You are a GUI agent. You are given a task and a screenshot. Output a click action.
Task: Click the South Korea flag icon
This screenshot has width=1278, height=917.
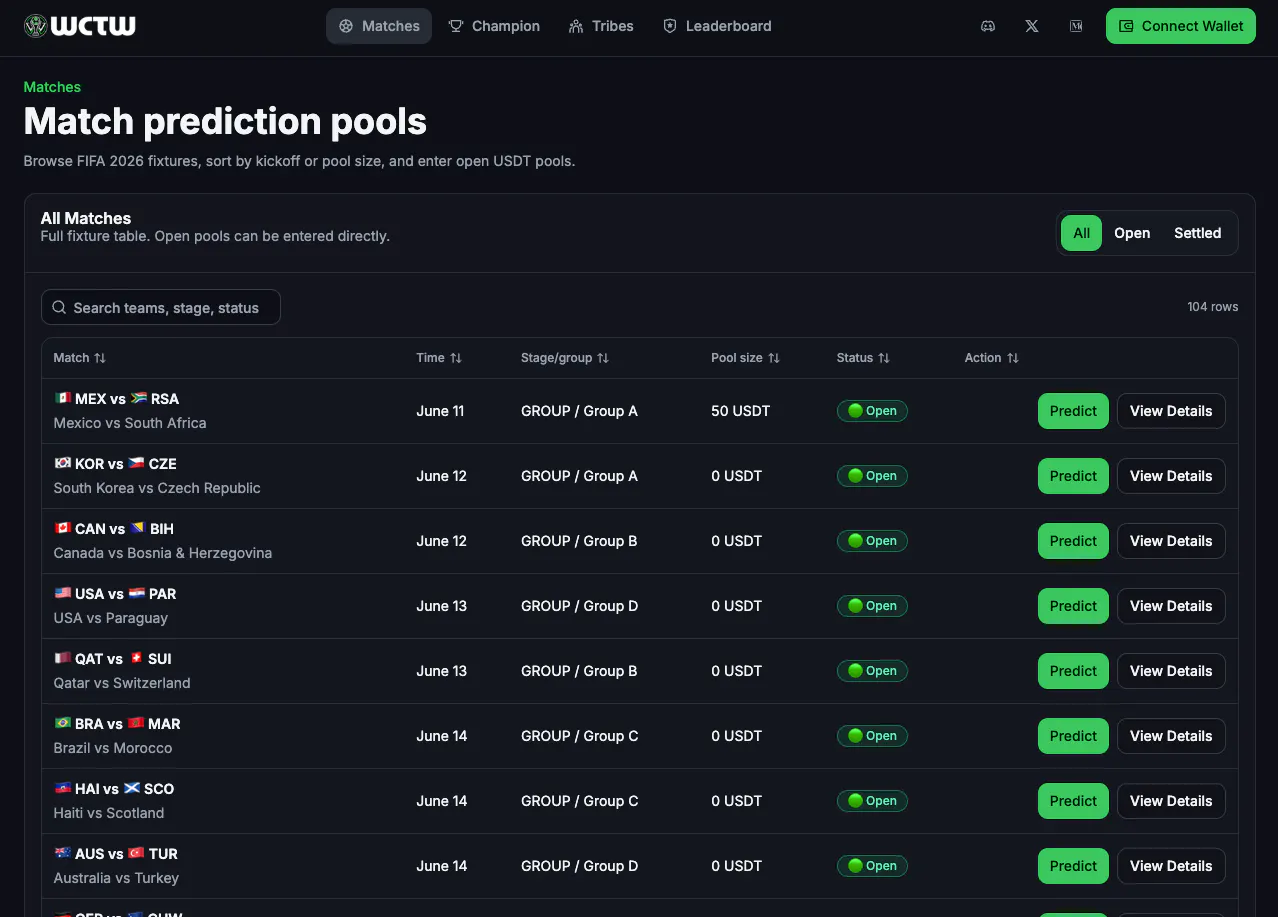(x=63, y=463)
